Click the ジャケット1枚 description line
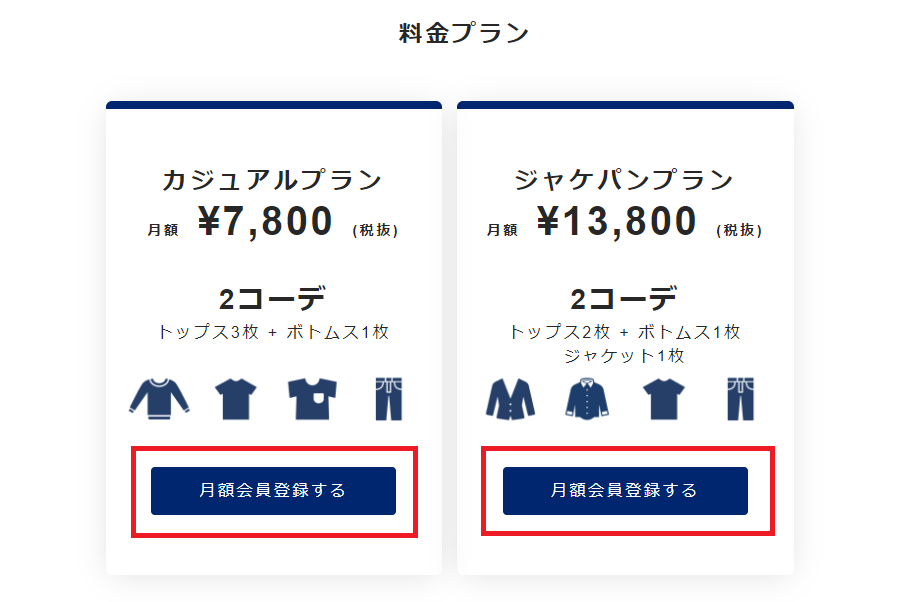 click(x=624, y=355)
